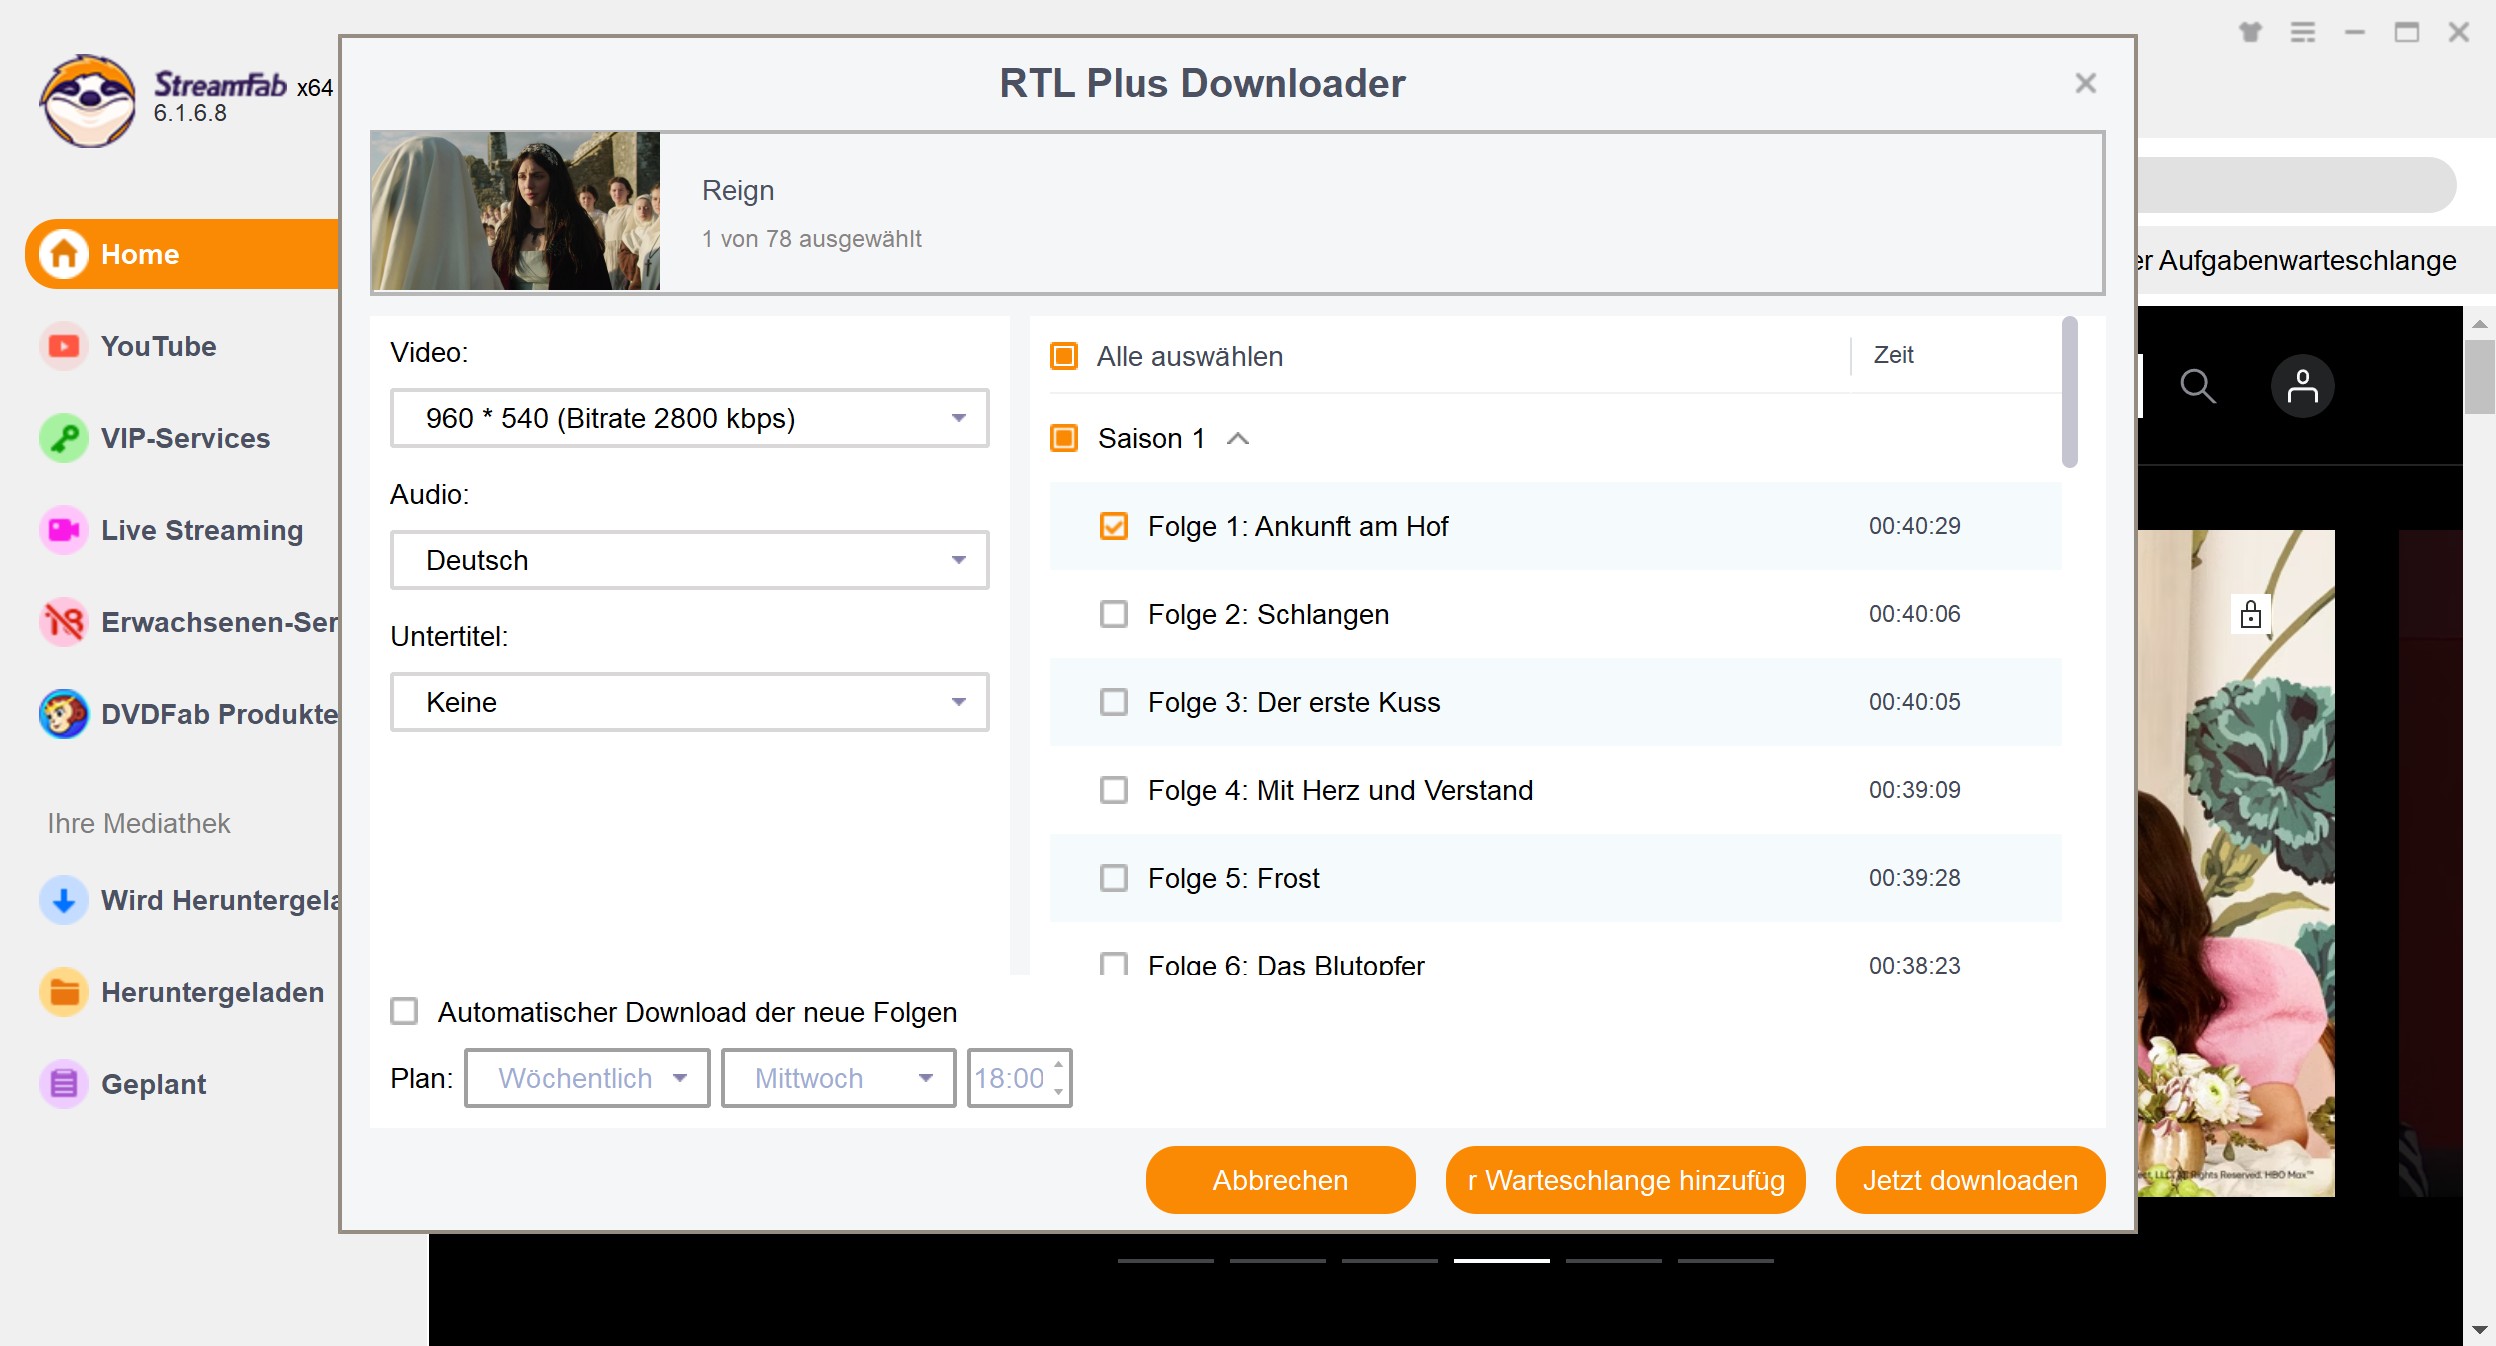Increase the plan time with up arrow

tap(1058, 1065)
